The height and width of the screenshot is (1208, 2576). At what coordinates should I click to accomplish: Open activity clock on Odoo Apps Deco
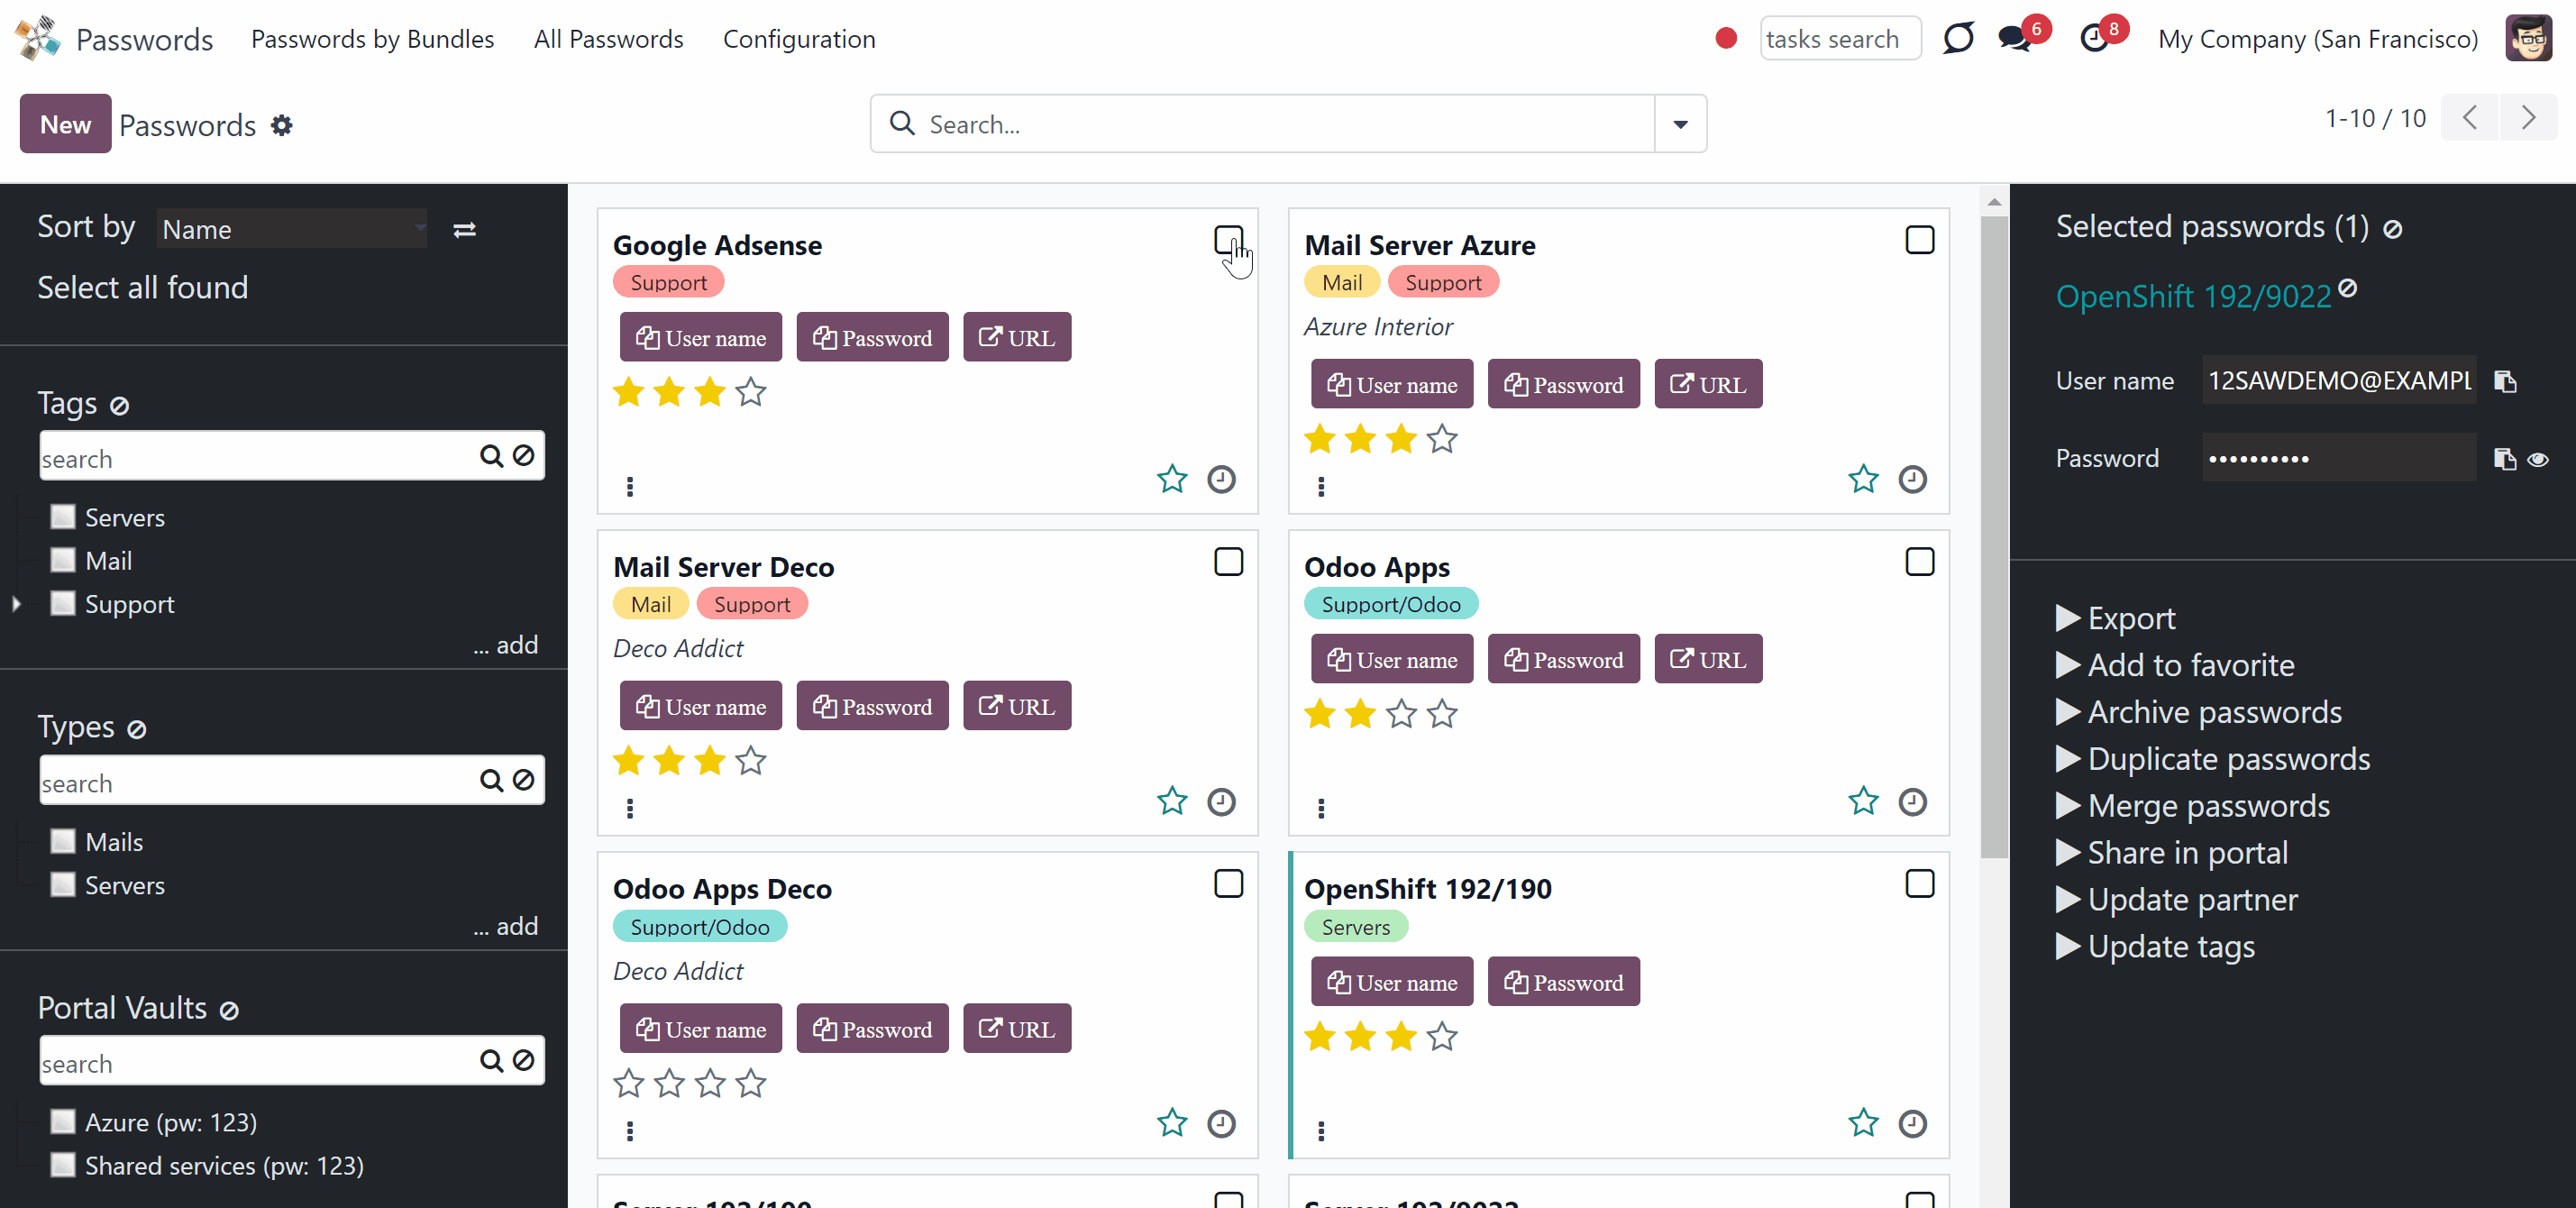[x=1221, y=1123]
